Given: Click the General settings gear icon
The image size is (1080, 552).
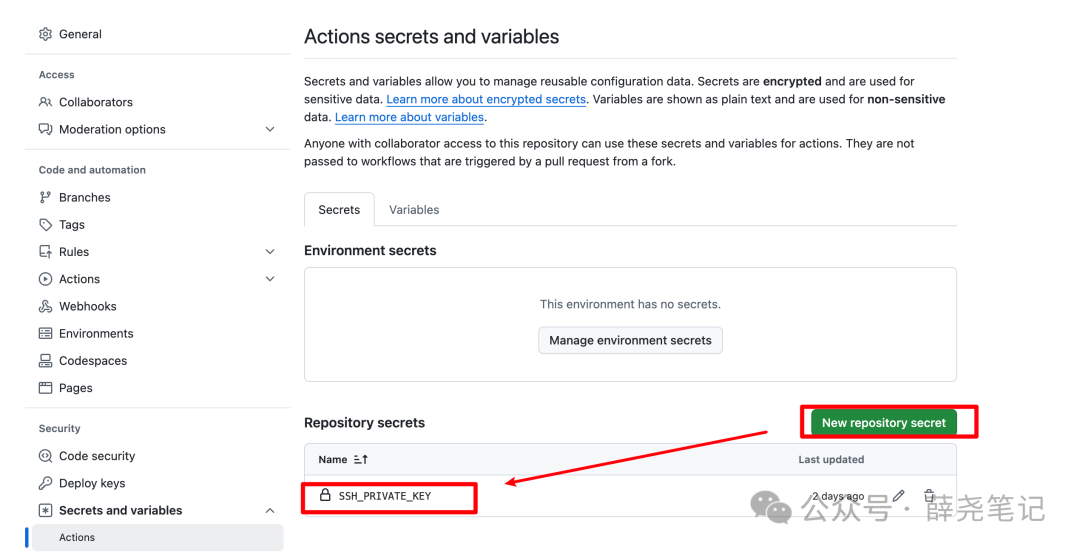Looking at the screenshot, I should (x=45, y=34).
